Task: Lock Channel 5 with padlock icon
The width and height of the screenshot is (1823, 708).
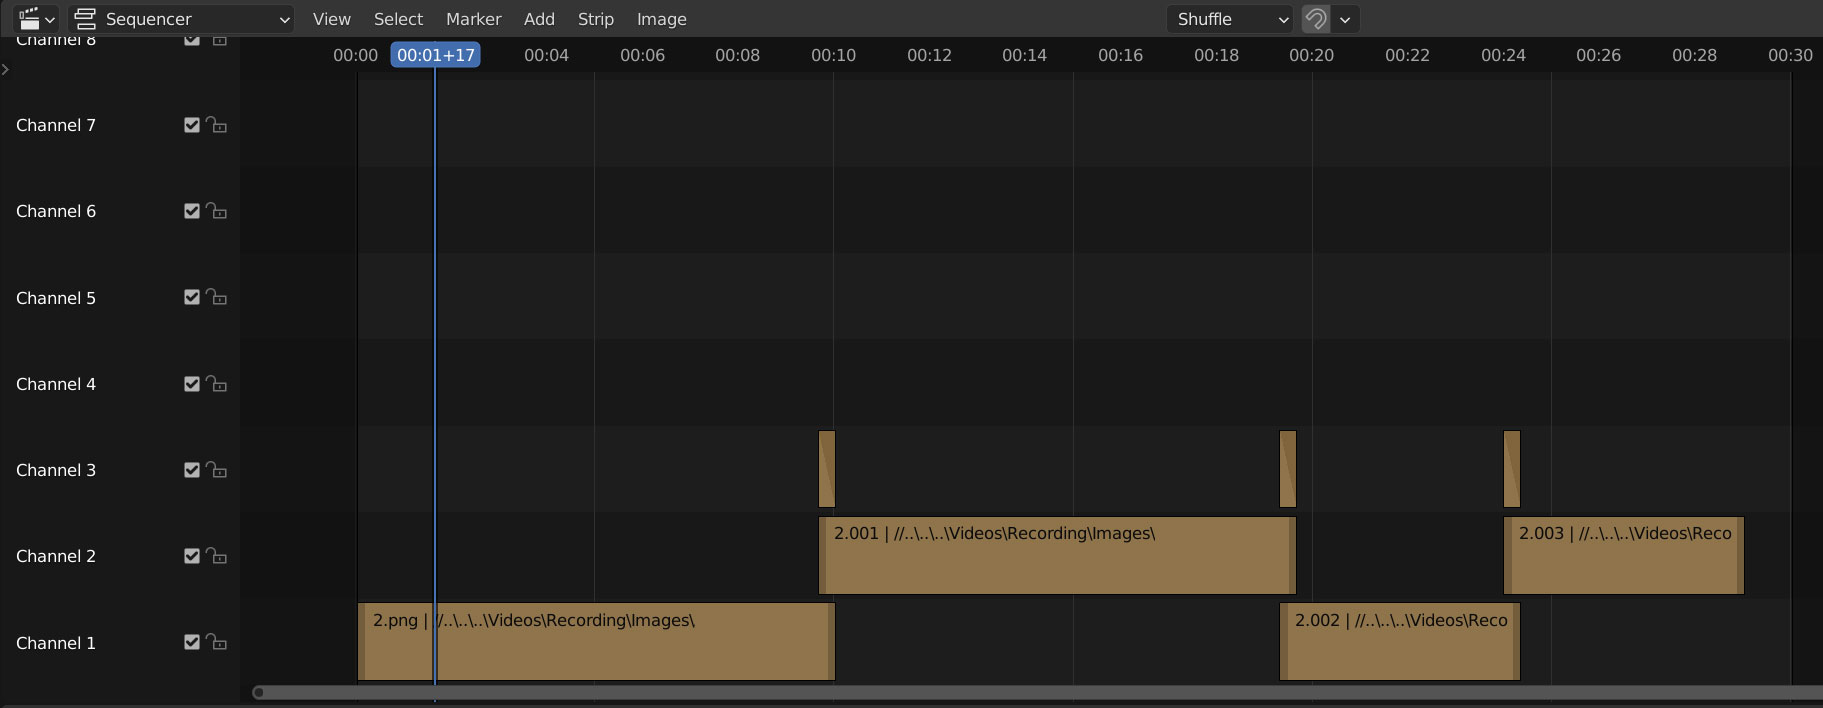Action: pos(216,297)
